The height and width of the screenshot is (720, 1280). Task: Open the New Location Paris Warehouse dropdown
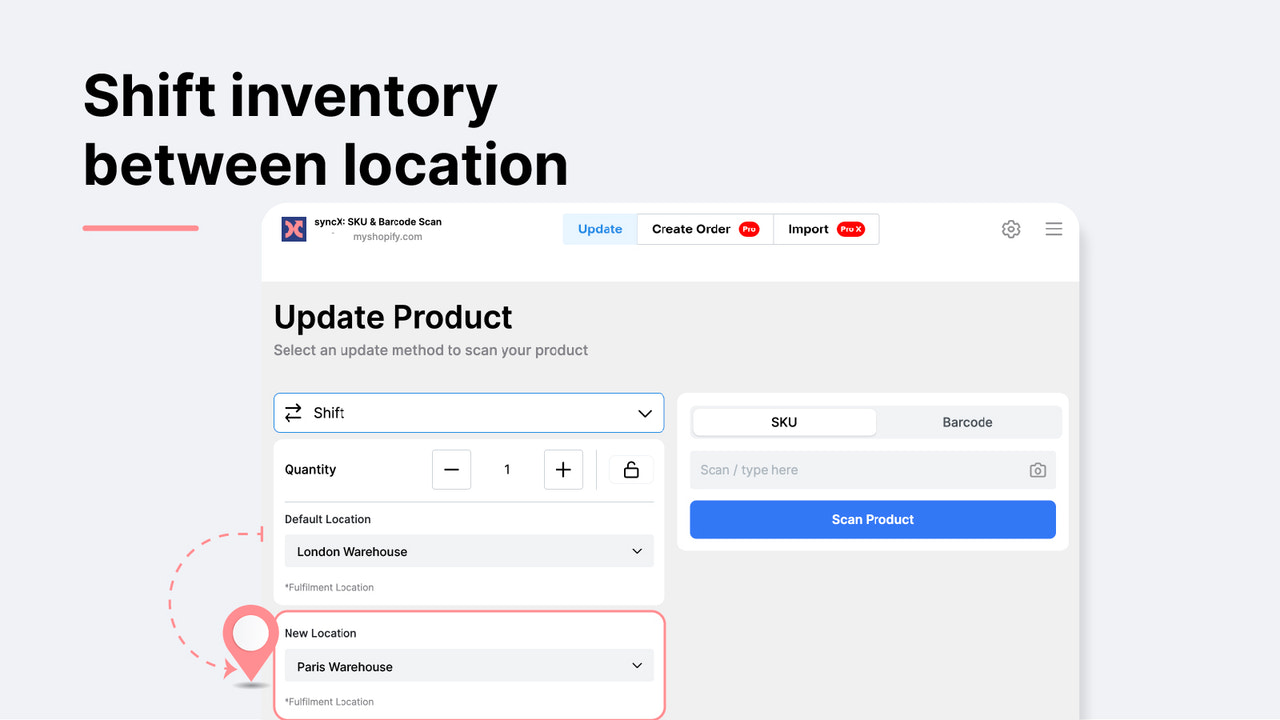(468, 665)
